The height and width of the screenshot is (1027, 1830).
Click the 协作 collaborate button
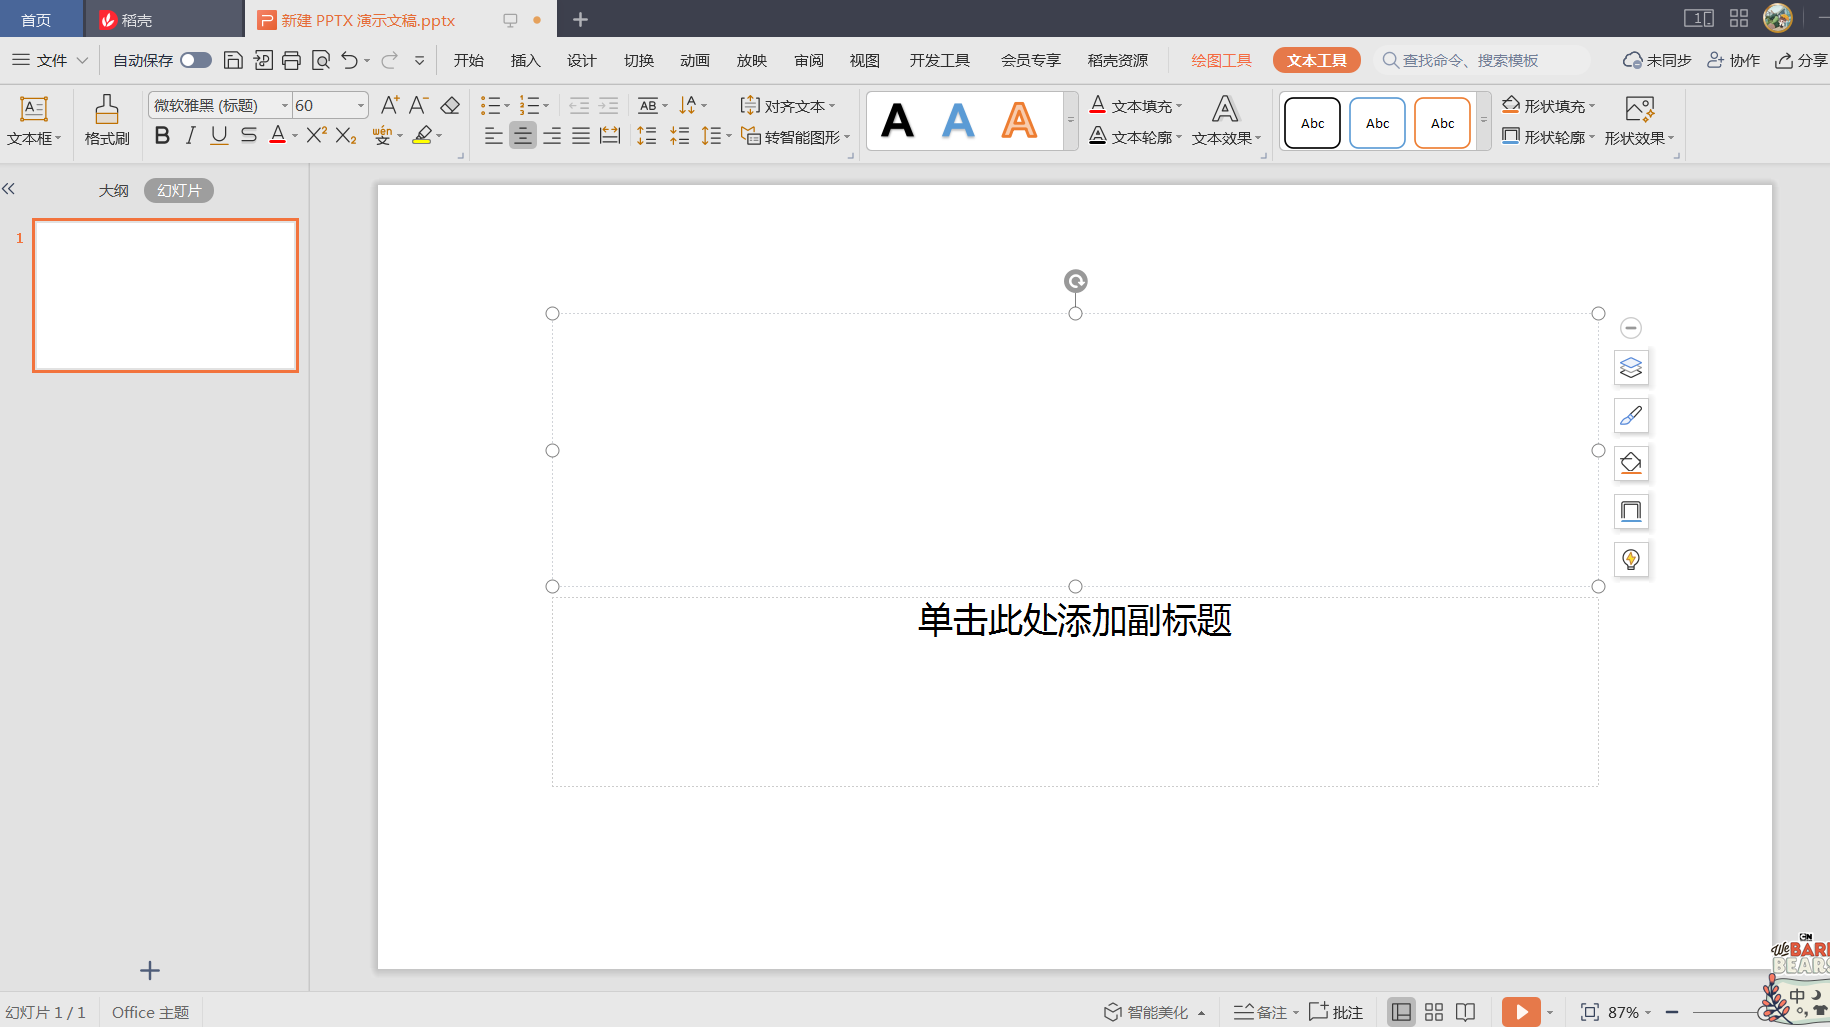(x=1733, y=60)
